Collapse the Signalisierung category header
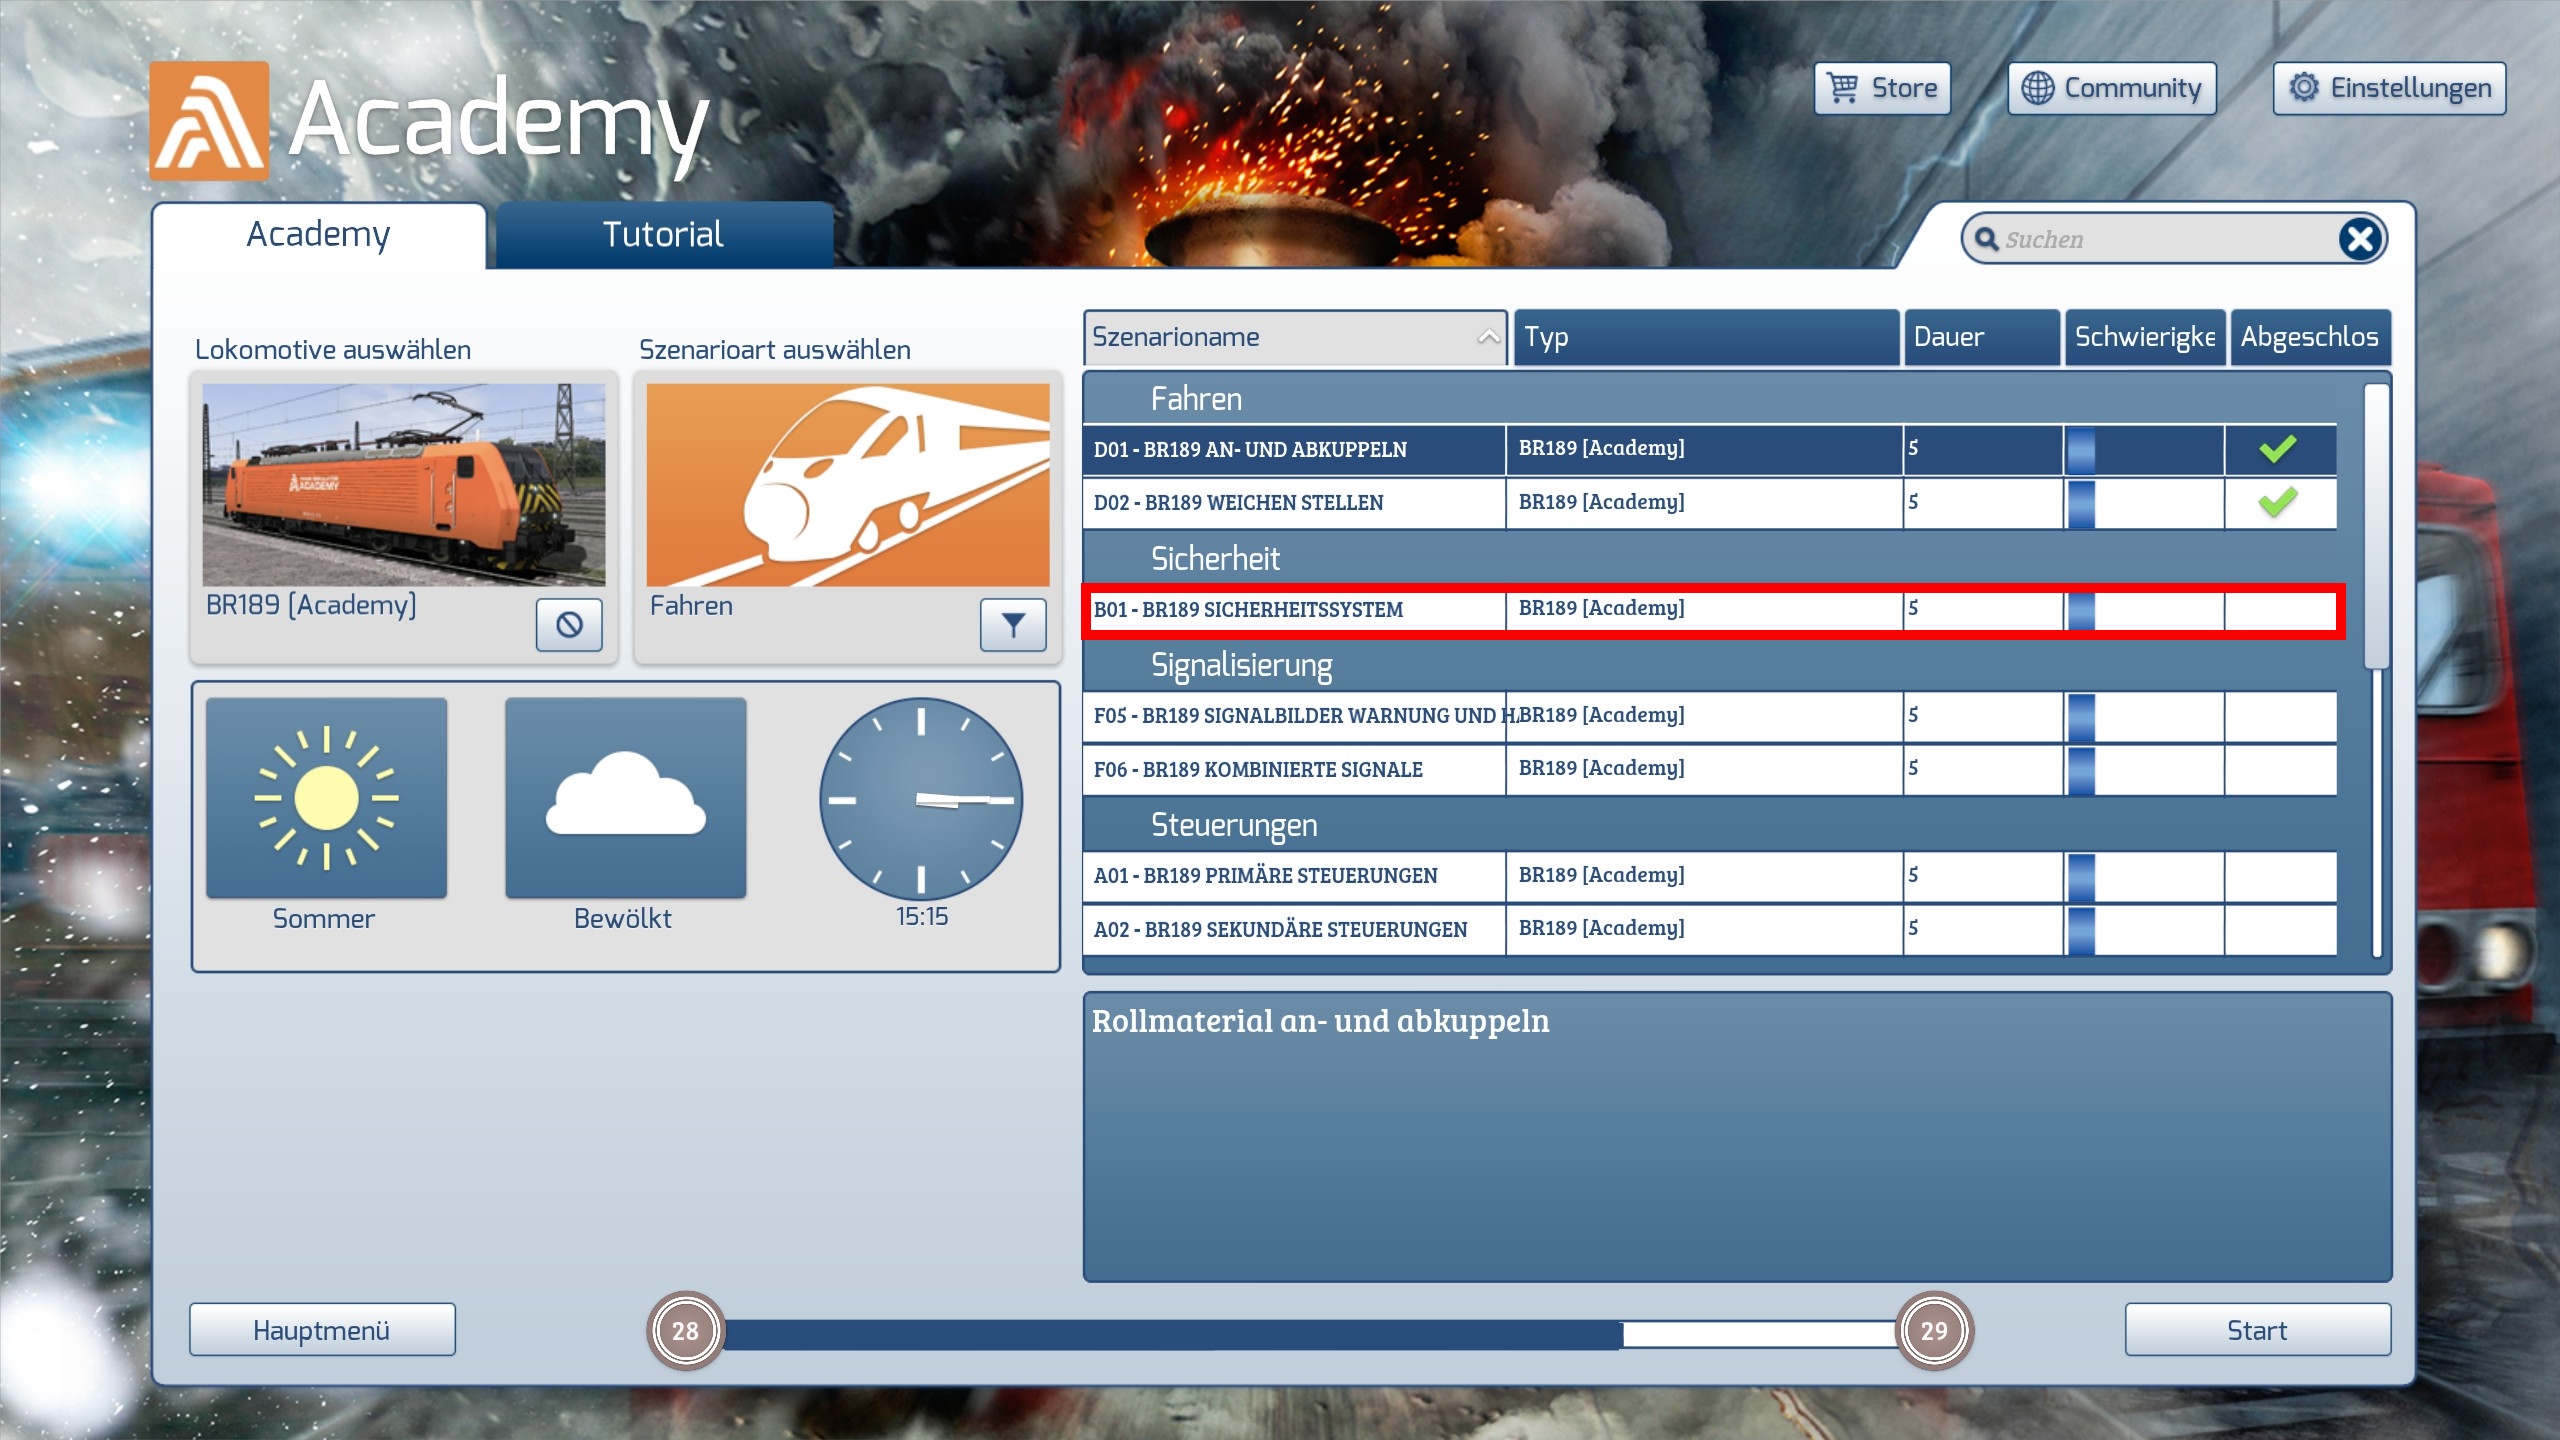Screen dimensions: 2560x1440 click(1241, 665)
